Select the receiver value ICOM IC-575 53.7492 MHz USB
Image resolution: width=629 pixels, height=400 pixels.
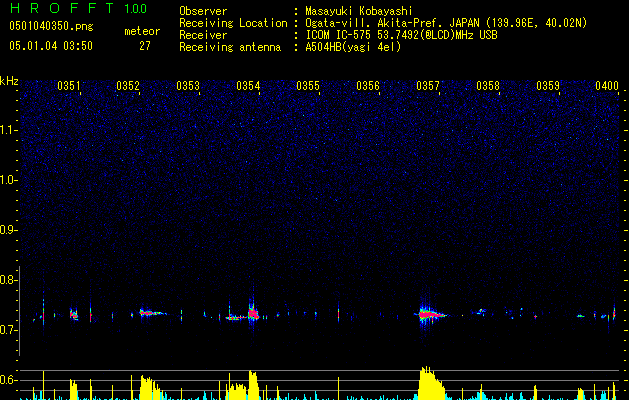(x=402, y=35)
